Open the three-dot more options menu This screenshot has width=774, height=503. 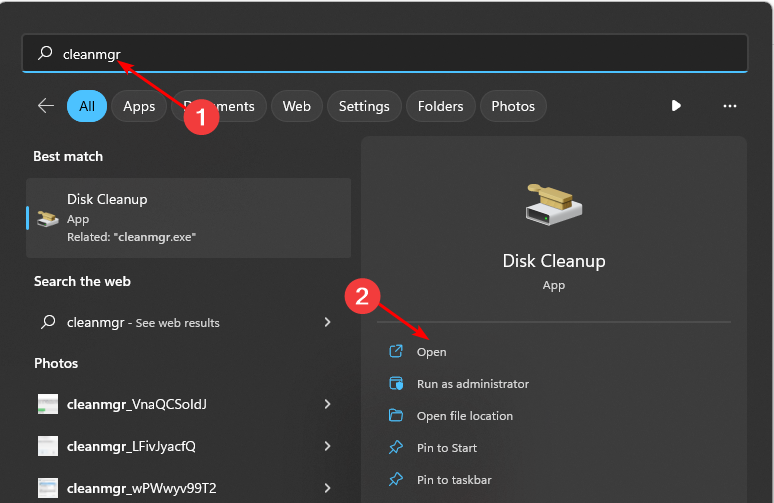[730, 106]
